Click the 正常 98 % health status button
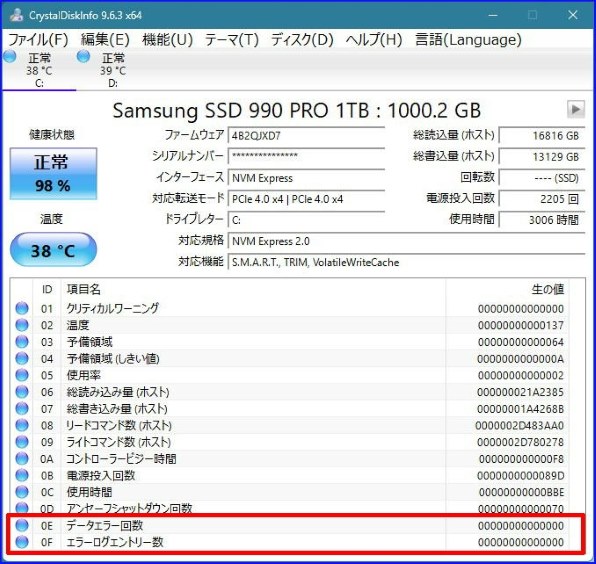596x564 pixels. 53,173
